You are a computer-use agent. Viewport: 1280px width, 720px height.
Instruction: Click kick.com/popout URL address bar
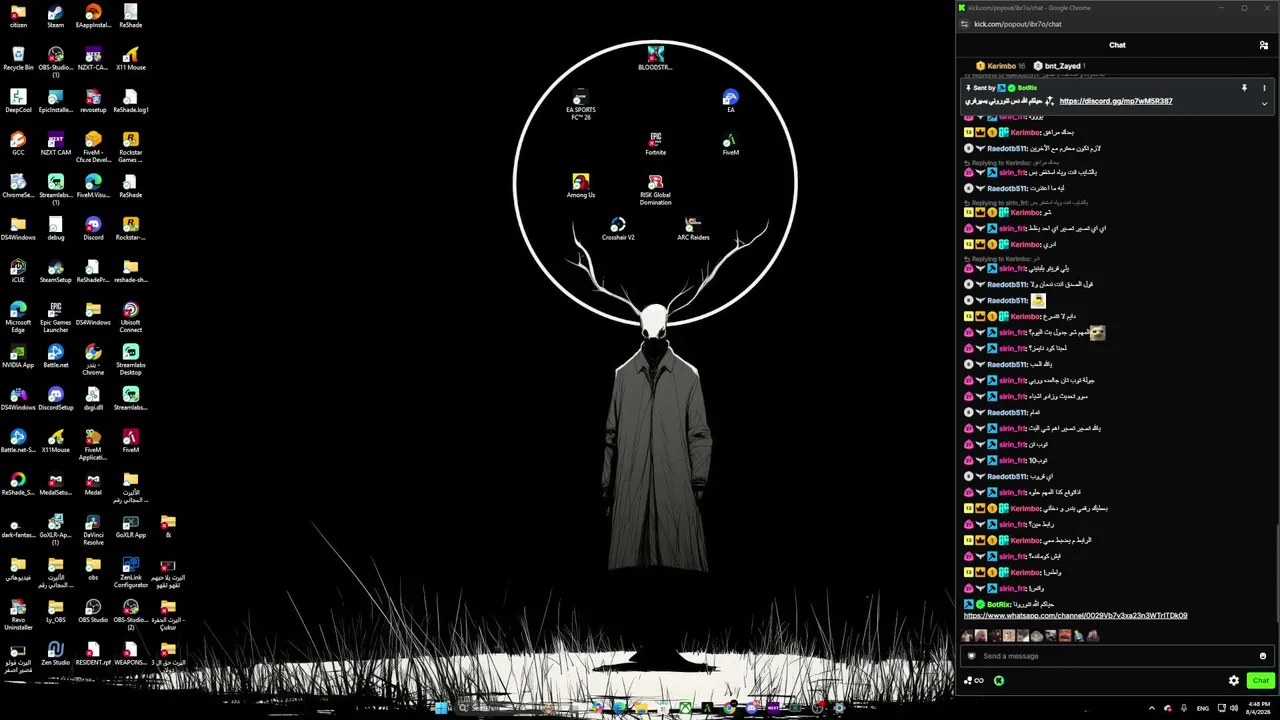(1018, 24)
